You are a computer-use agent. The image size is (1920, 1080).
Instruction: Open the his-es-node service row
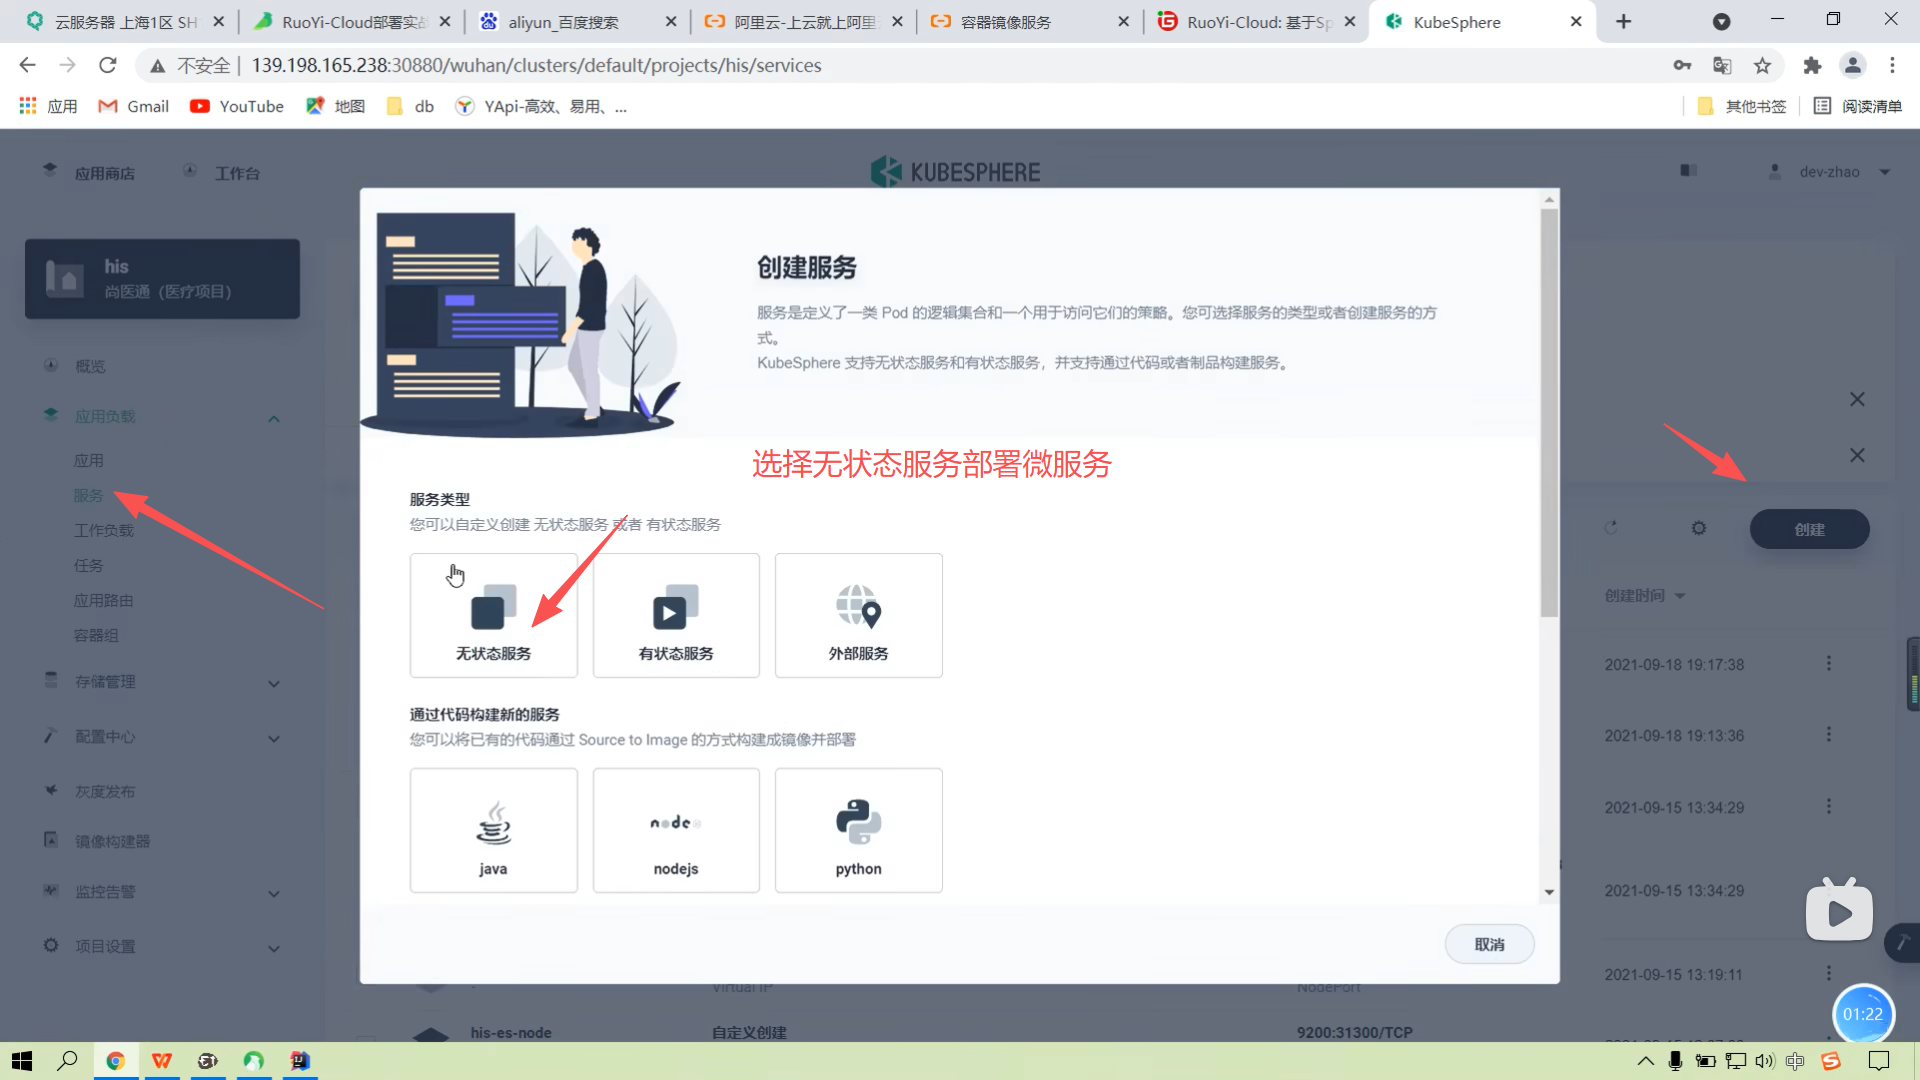(x=510, y=1032)
